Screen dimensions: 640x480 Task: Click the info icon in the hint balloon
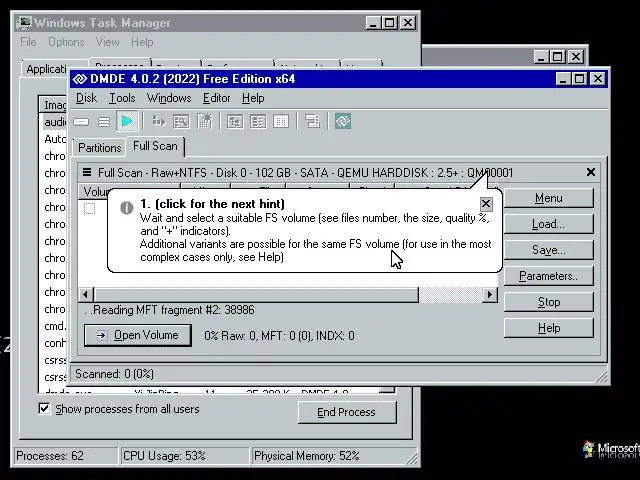click(x=127, y=208)
